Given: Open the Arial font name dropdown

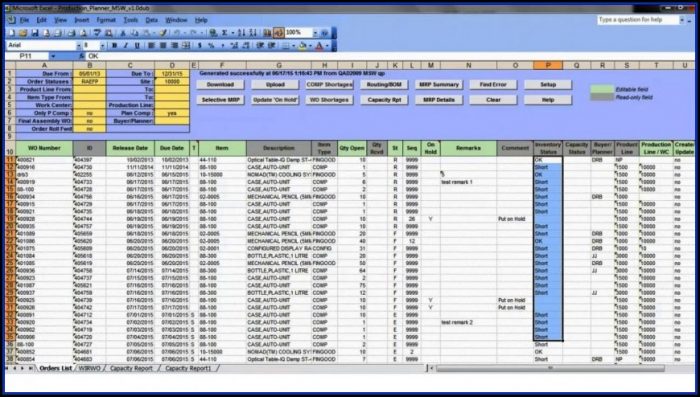Looking at the screenshot, I should (79, 45).
